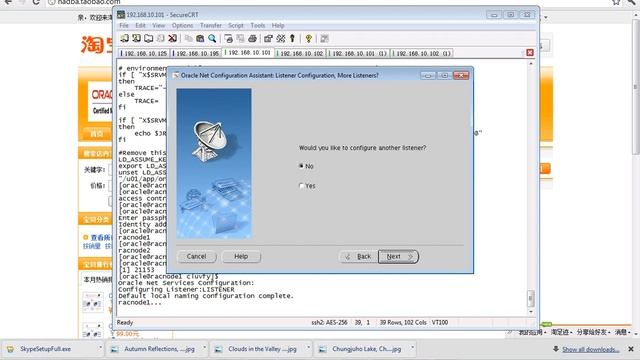Click Connect in Tab toolbar icon
This screenshot has width=640, height=360.
(149, 38)
